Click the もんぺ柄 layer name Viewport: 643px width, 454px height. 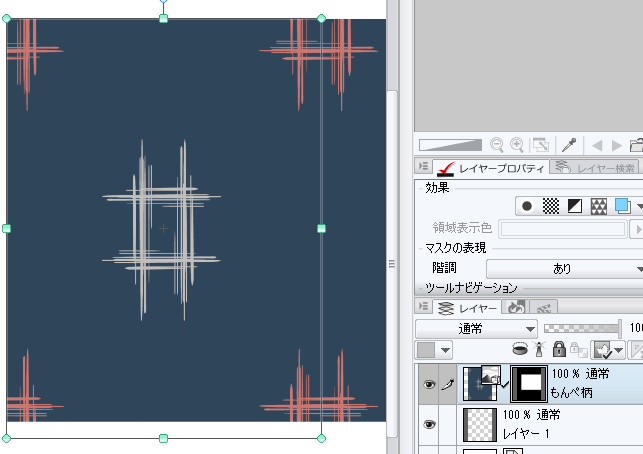click(571, 393)
